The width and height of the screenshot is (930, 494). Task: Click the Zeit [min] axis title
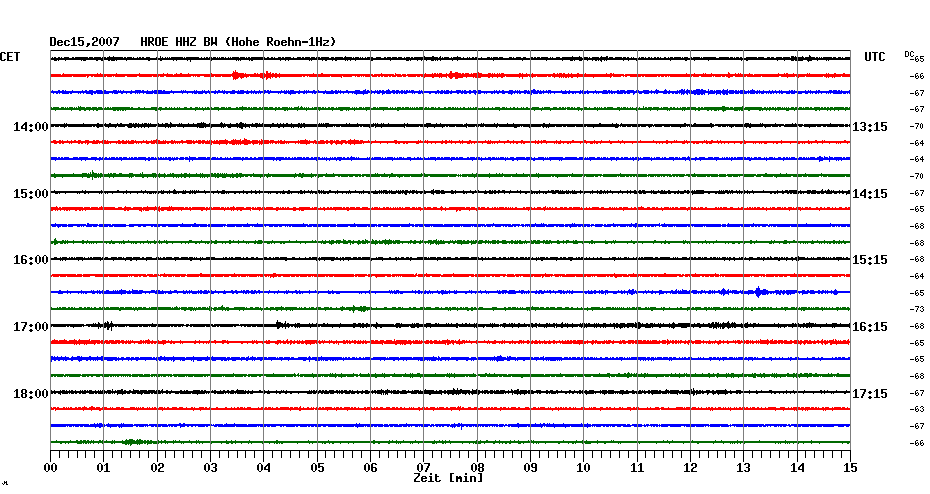448,478
